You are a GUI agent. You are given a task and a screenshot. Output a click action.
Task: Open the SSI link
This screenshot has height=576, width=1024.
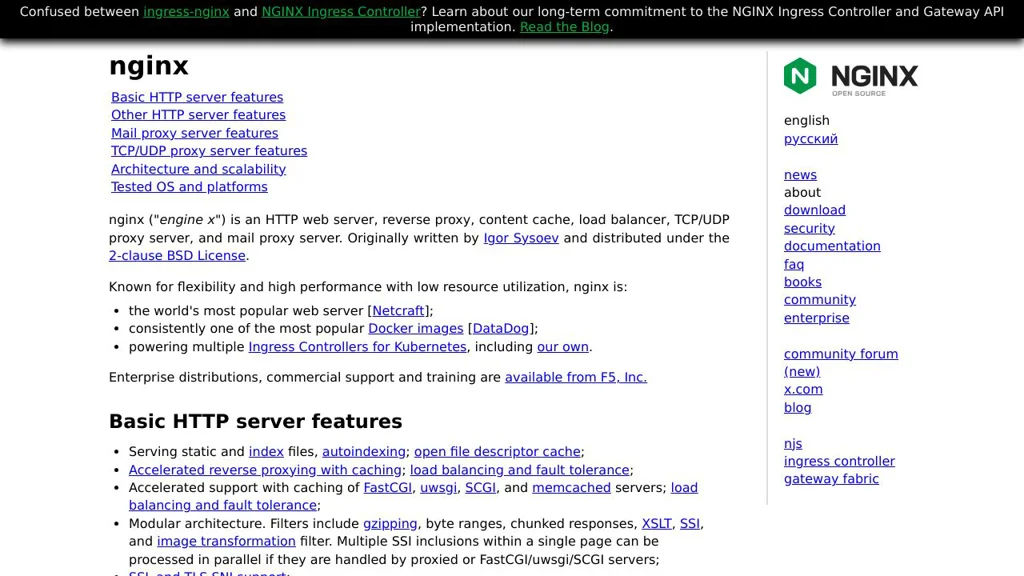(x=690, y=523)
